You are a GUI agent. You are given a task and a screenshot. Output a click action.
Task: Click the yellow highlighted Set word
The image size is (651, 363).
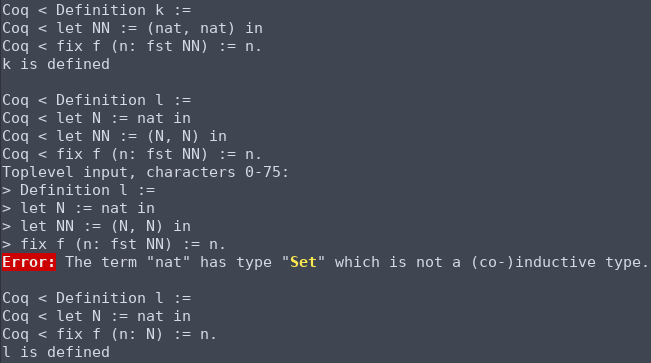point(303,262)
